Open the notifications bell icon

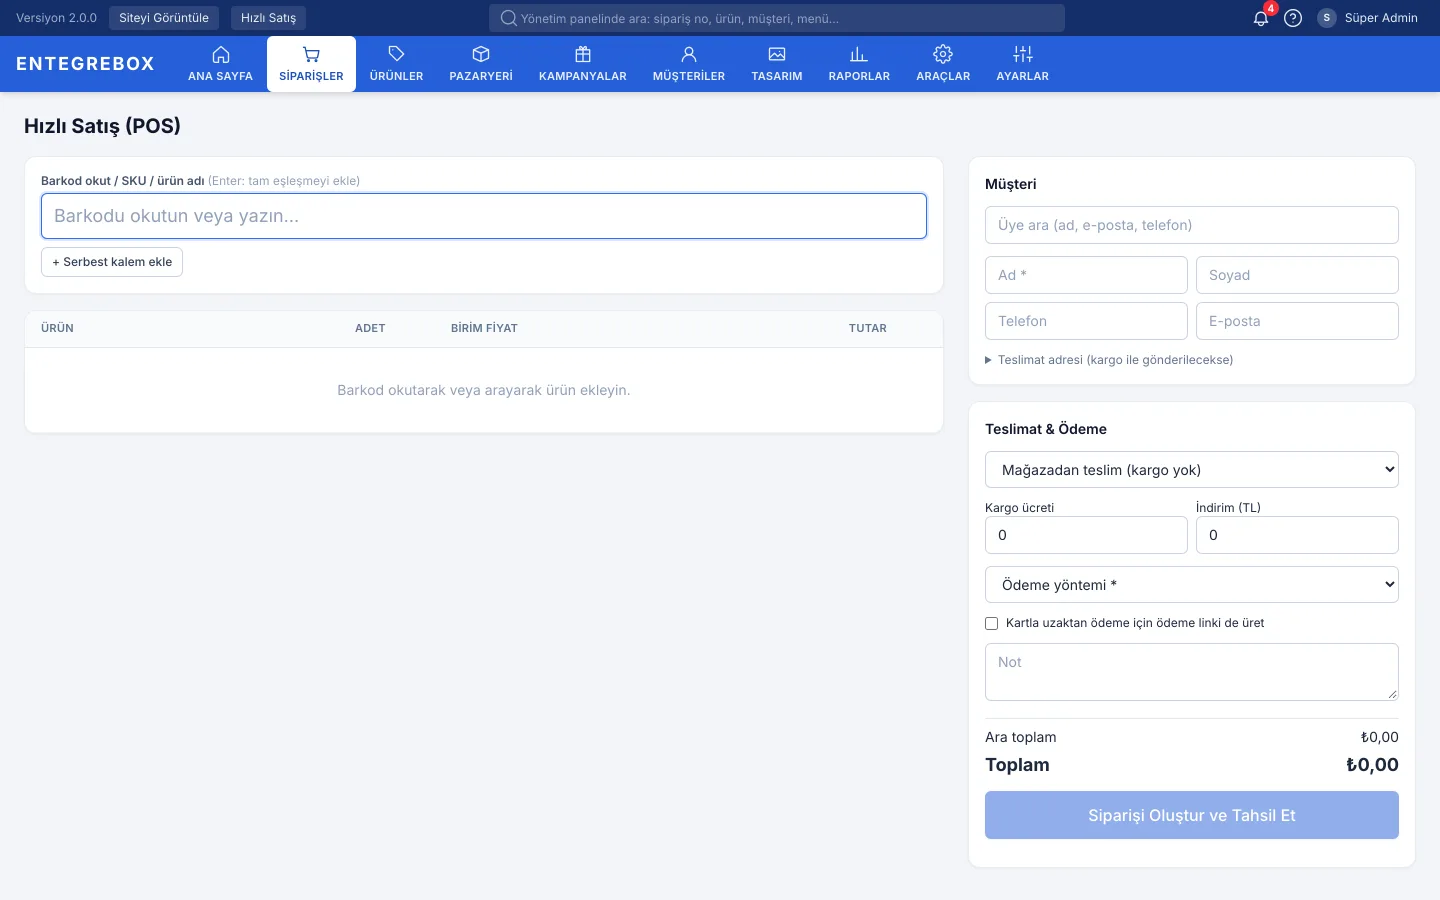click(x=1261, y=18)
